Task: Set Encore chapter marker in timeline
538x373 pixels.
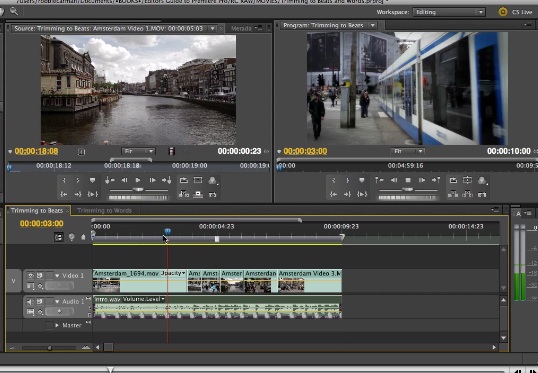Action: [x=71, y=237]
